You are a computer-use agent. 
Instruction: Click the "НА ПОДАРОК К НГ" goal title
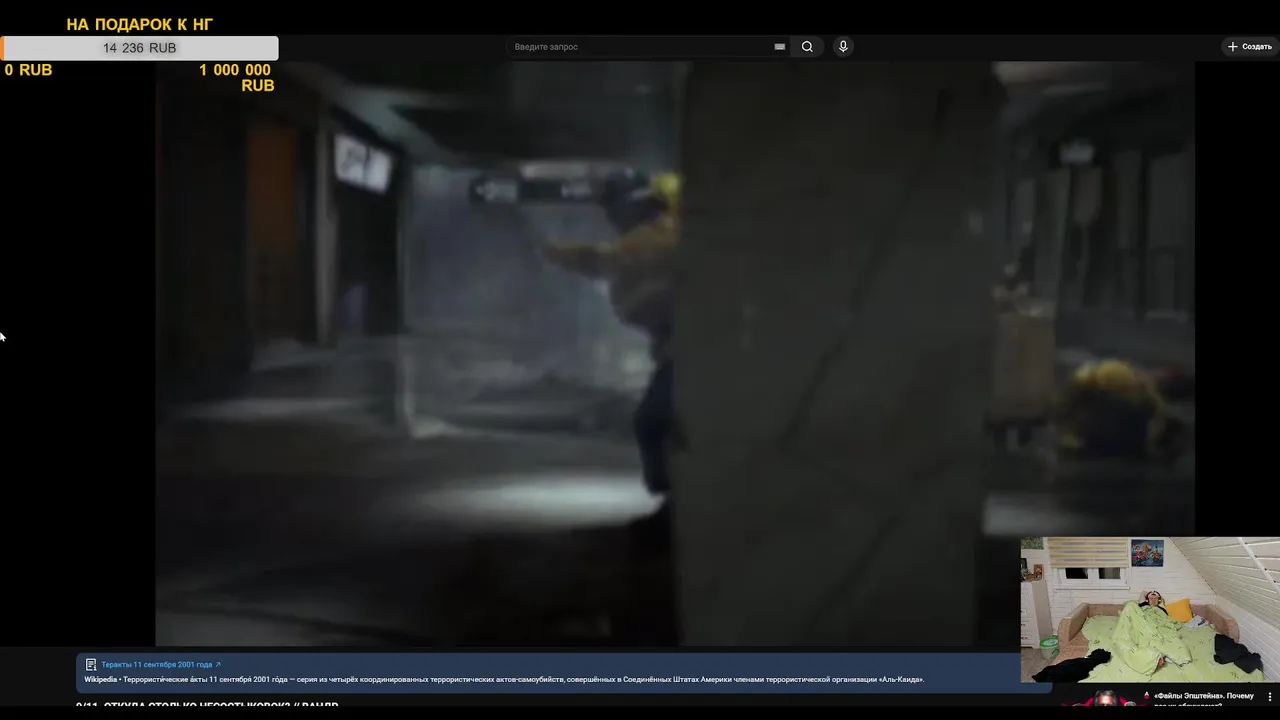(x=140, y=24)
